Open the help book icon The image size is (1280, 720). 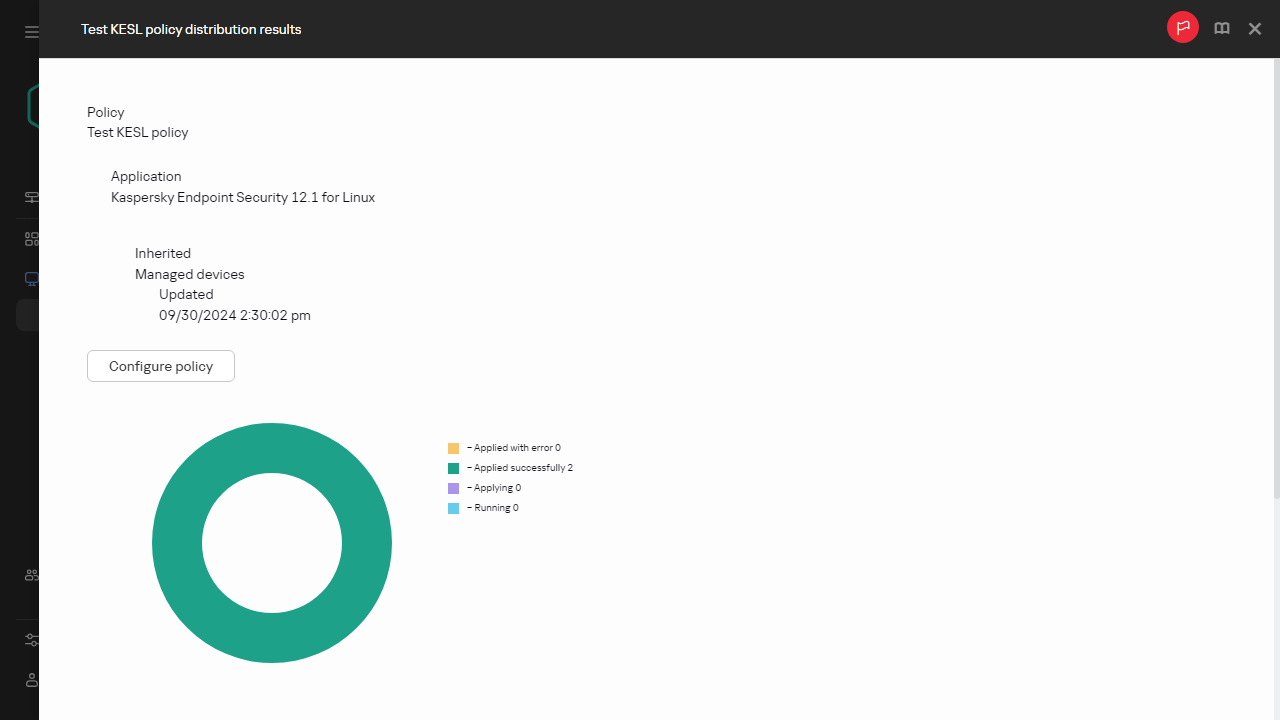point(1222,29)
